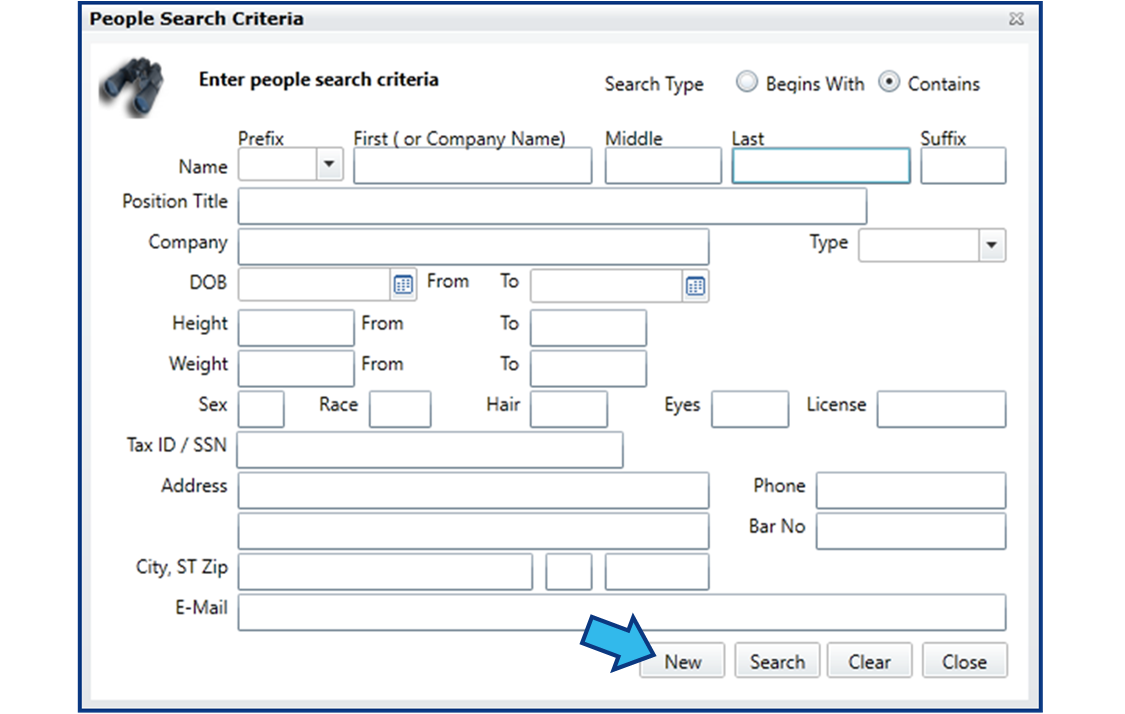The image size is (1125, 714).
Task: Click the Close button
Action: pos(964,661)
